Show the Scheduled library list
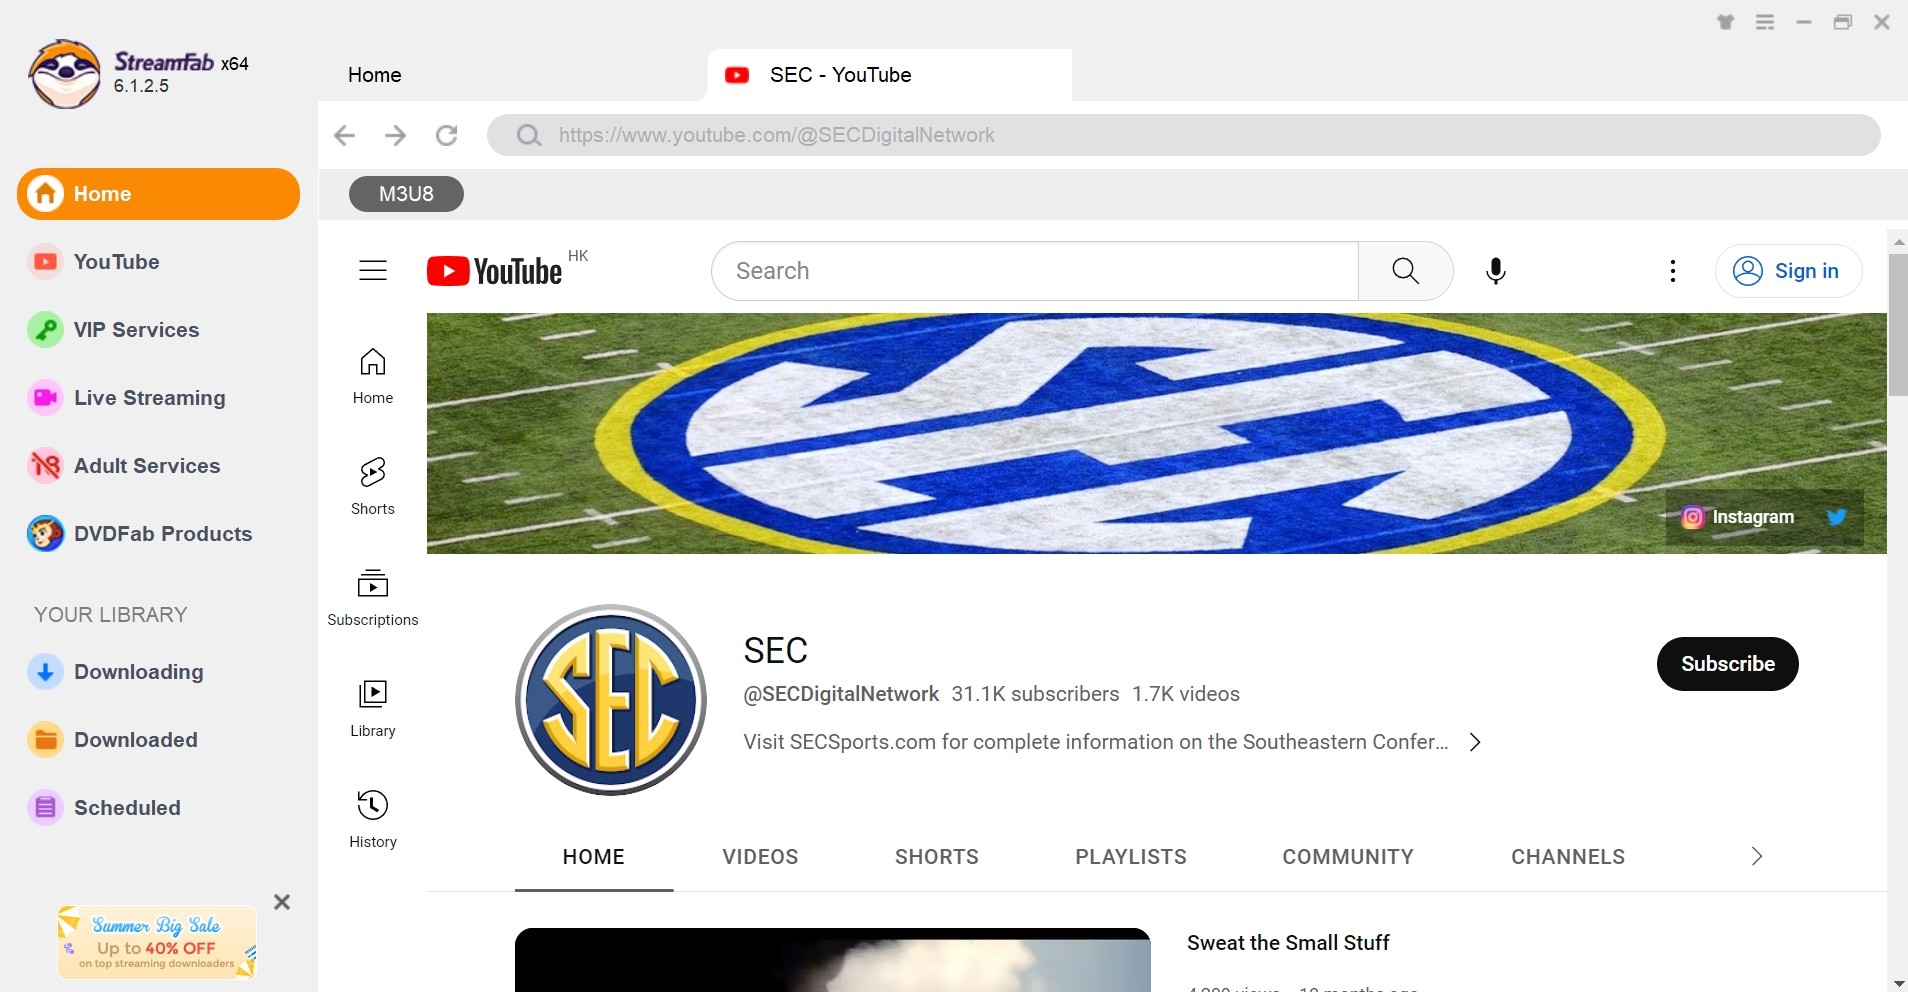 coord(105,808)
